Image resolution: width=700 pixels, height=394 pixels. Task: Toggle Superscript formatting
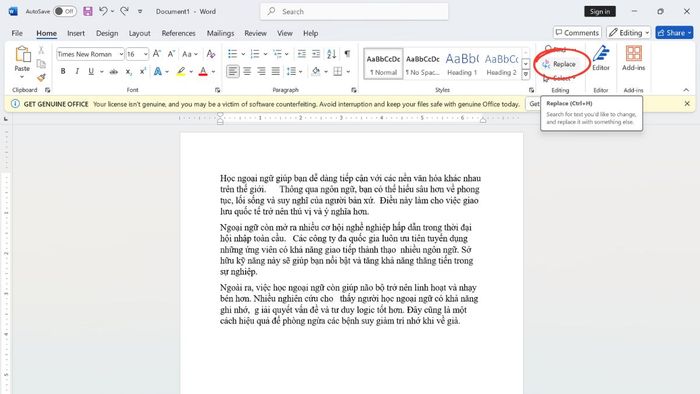pos(142,71)
